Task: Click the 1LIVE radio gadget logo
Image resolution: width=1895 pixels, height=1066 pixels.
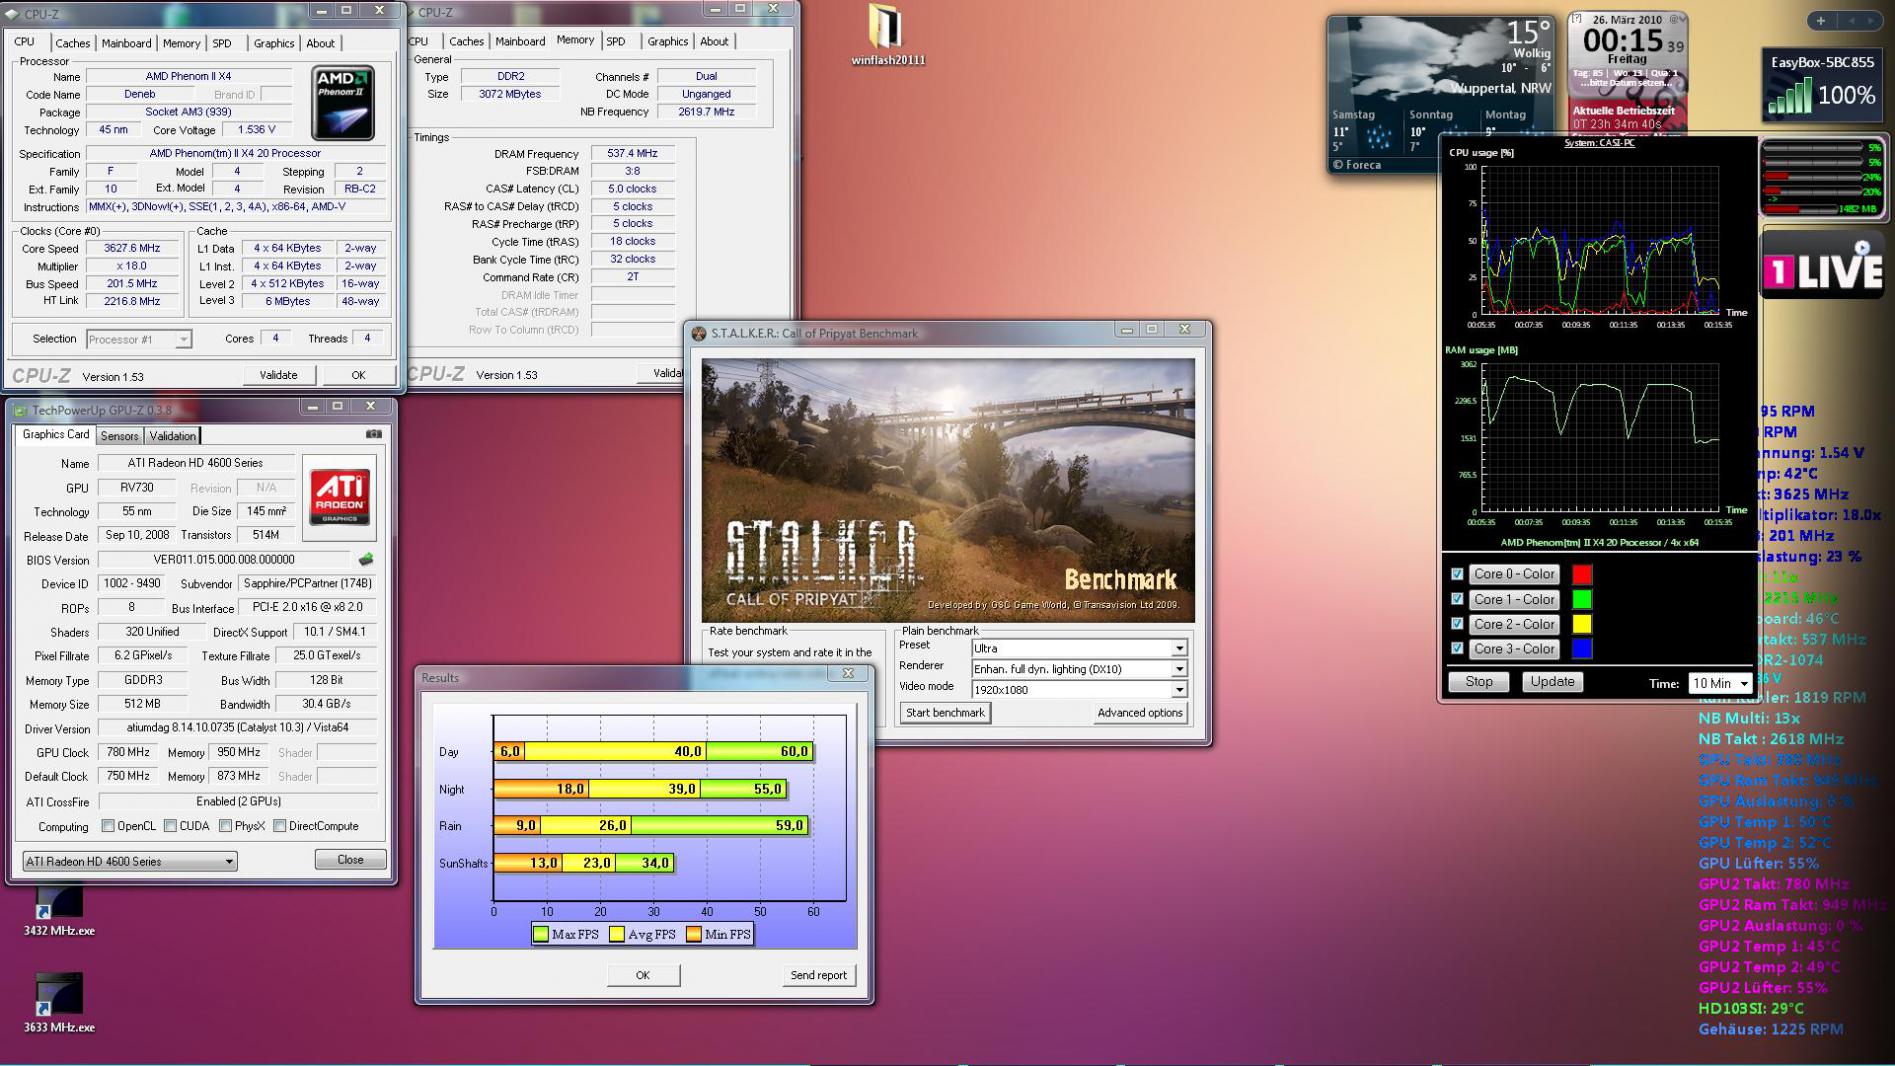Action: pyautogui.click(x=1822, y=268)
